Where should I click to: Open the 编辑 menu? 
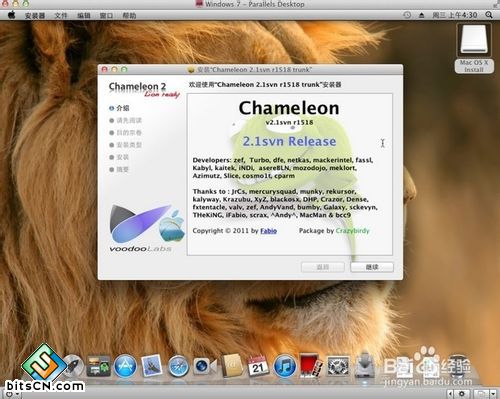84,15
